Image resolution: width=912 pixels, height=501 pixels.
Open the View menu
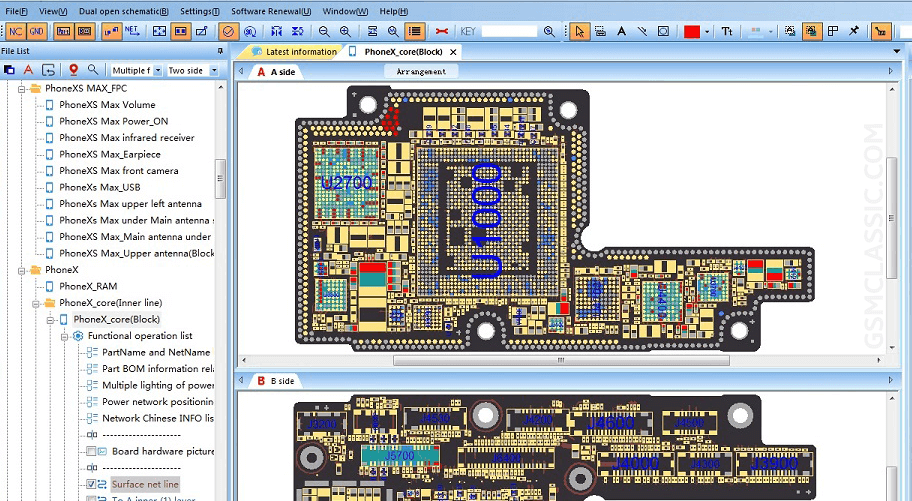(x=53, y=11)
